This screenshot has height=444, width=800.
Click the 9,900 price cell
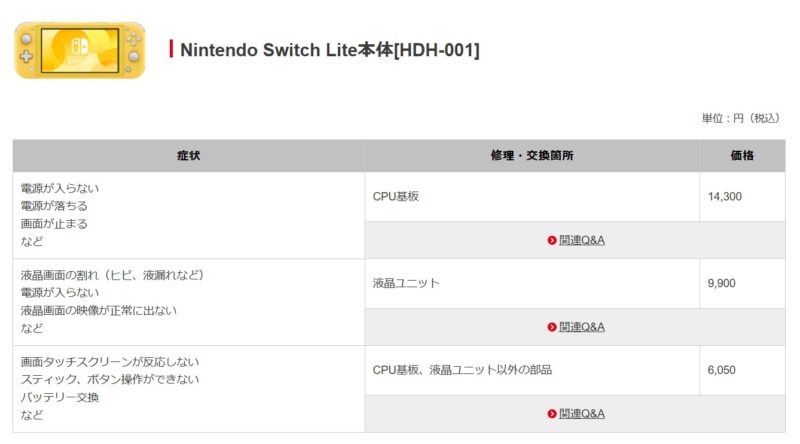pyautogui.click(x=742, y=283)
